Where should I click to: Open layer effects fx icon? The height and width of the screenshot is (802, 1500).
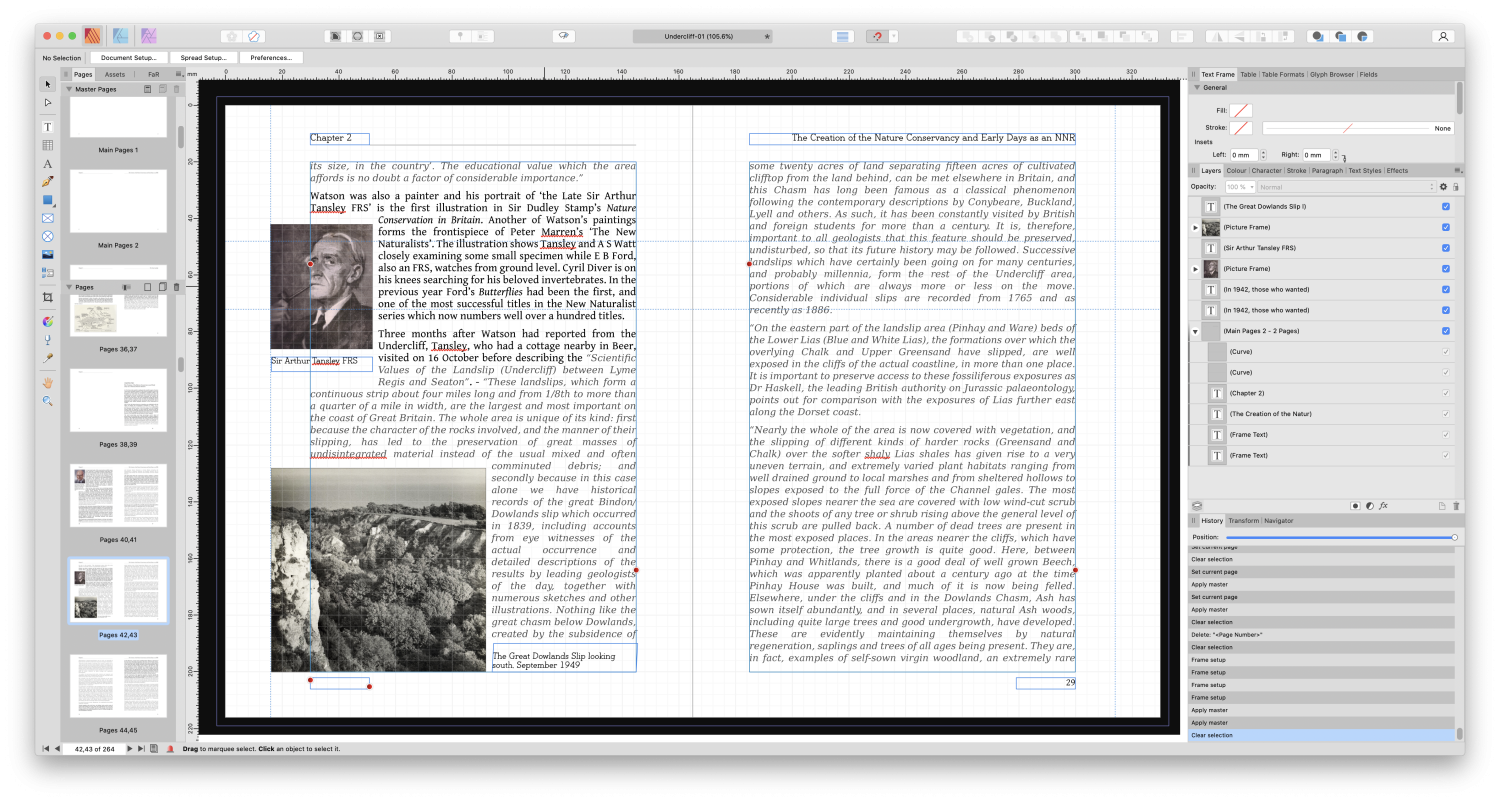click(x=1383, y=506)
